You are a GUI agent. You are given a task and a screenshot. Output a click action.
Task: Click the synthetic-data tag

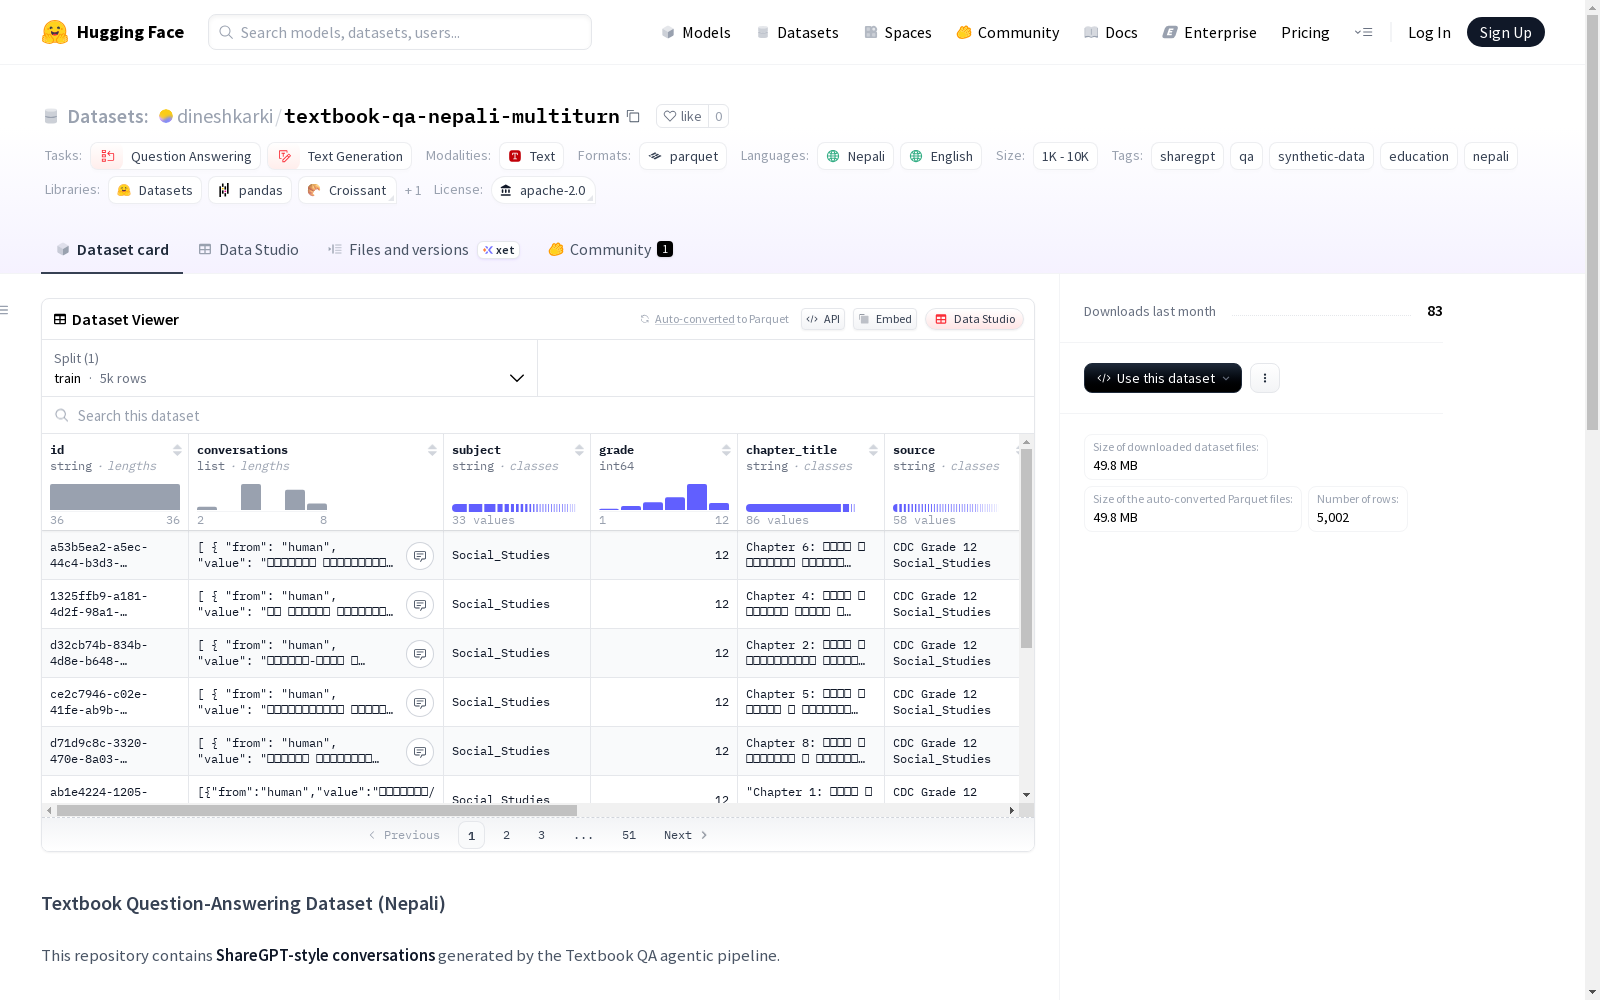click(x=1321, y=156)
